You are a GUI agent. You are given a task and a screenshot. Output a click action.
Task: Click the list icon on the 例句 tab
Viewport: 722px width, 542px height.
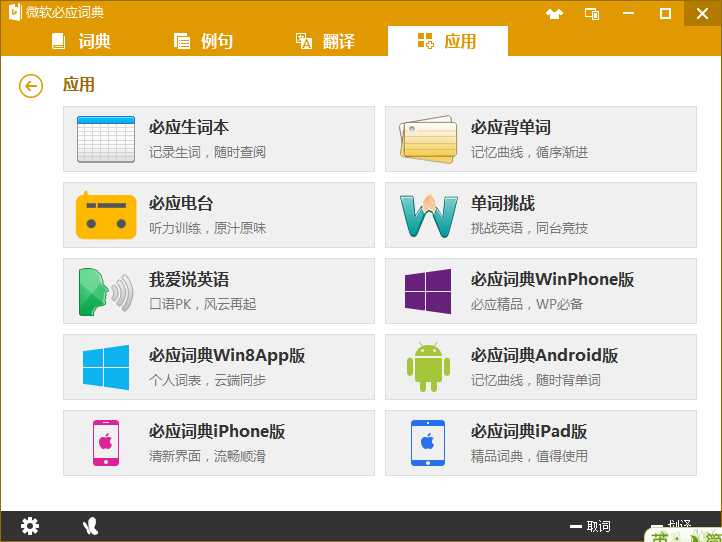(x=181, y=41)
